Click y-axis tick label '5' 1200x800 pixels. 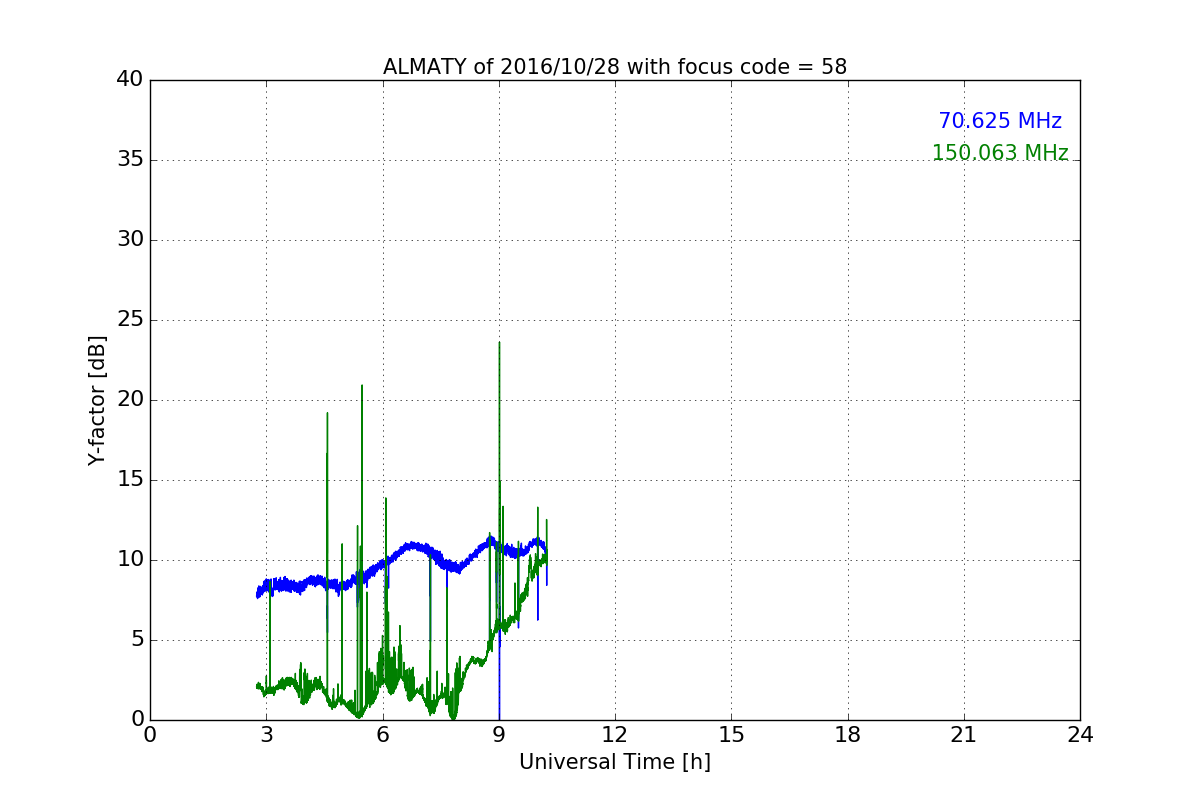pos(137,640)
